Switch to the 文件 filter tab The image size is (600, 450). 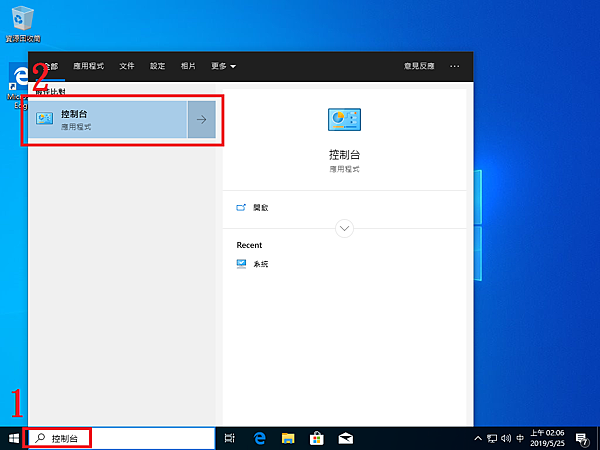pos(127,66)
